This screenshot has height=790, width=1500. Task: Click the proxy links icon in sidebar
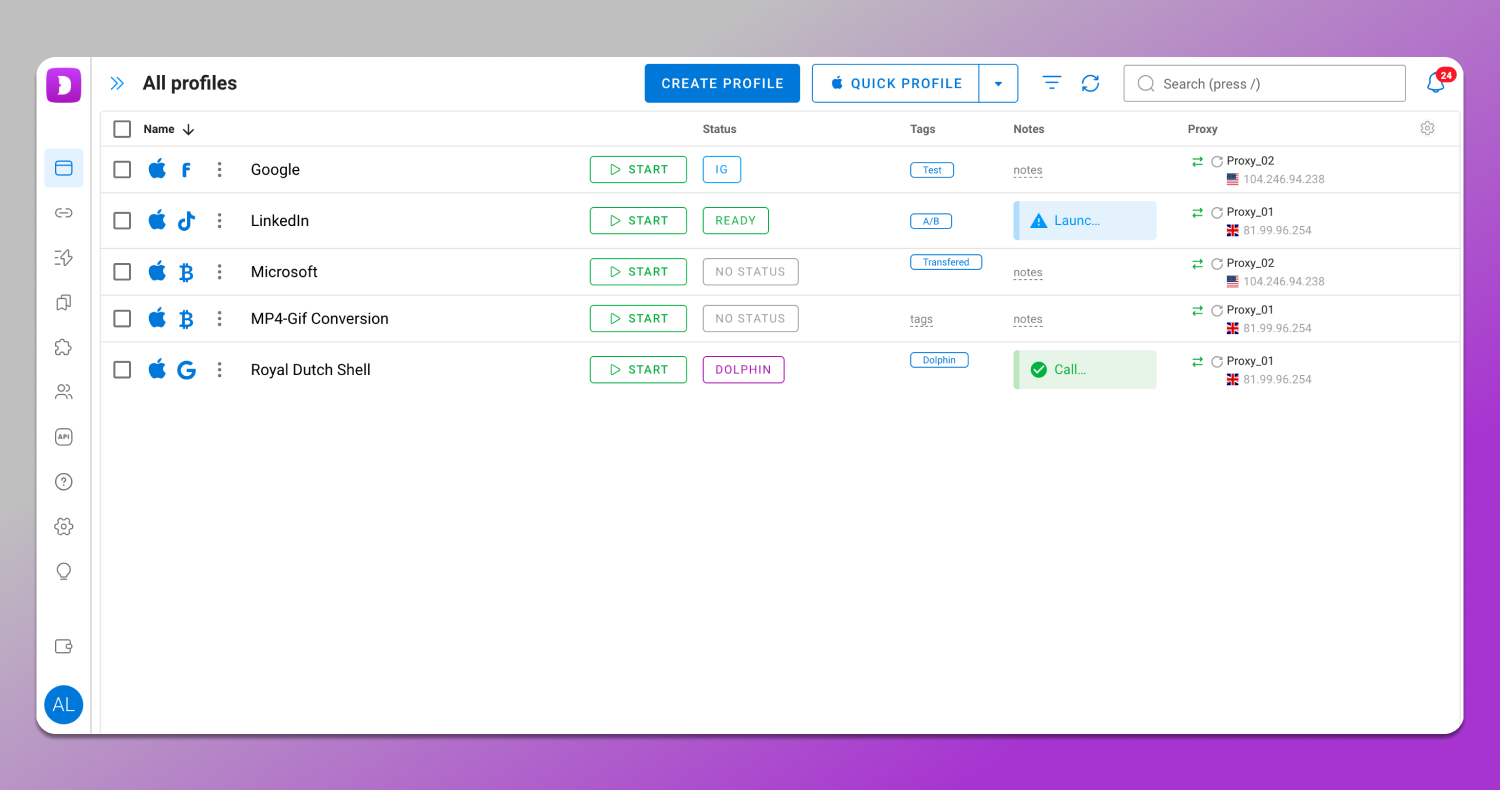pyautogui.click(x=63, y=213)
